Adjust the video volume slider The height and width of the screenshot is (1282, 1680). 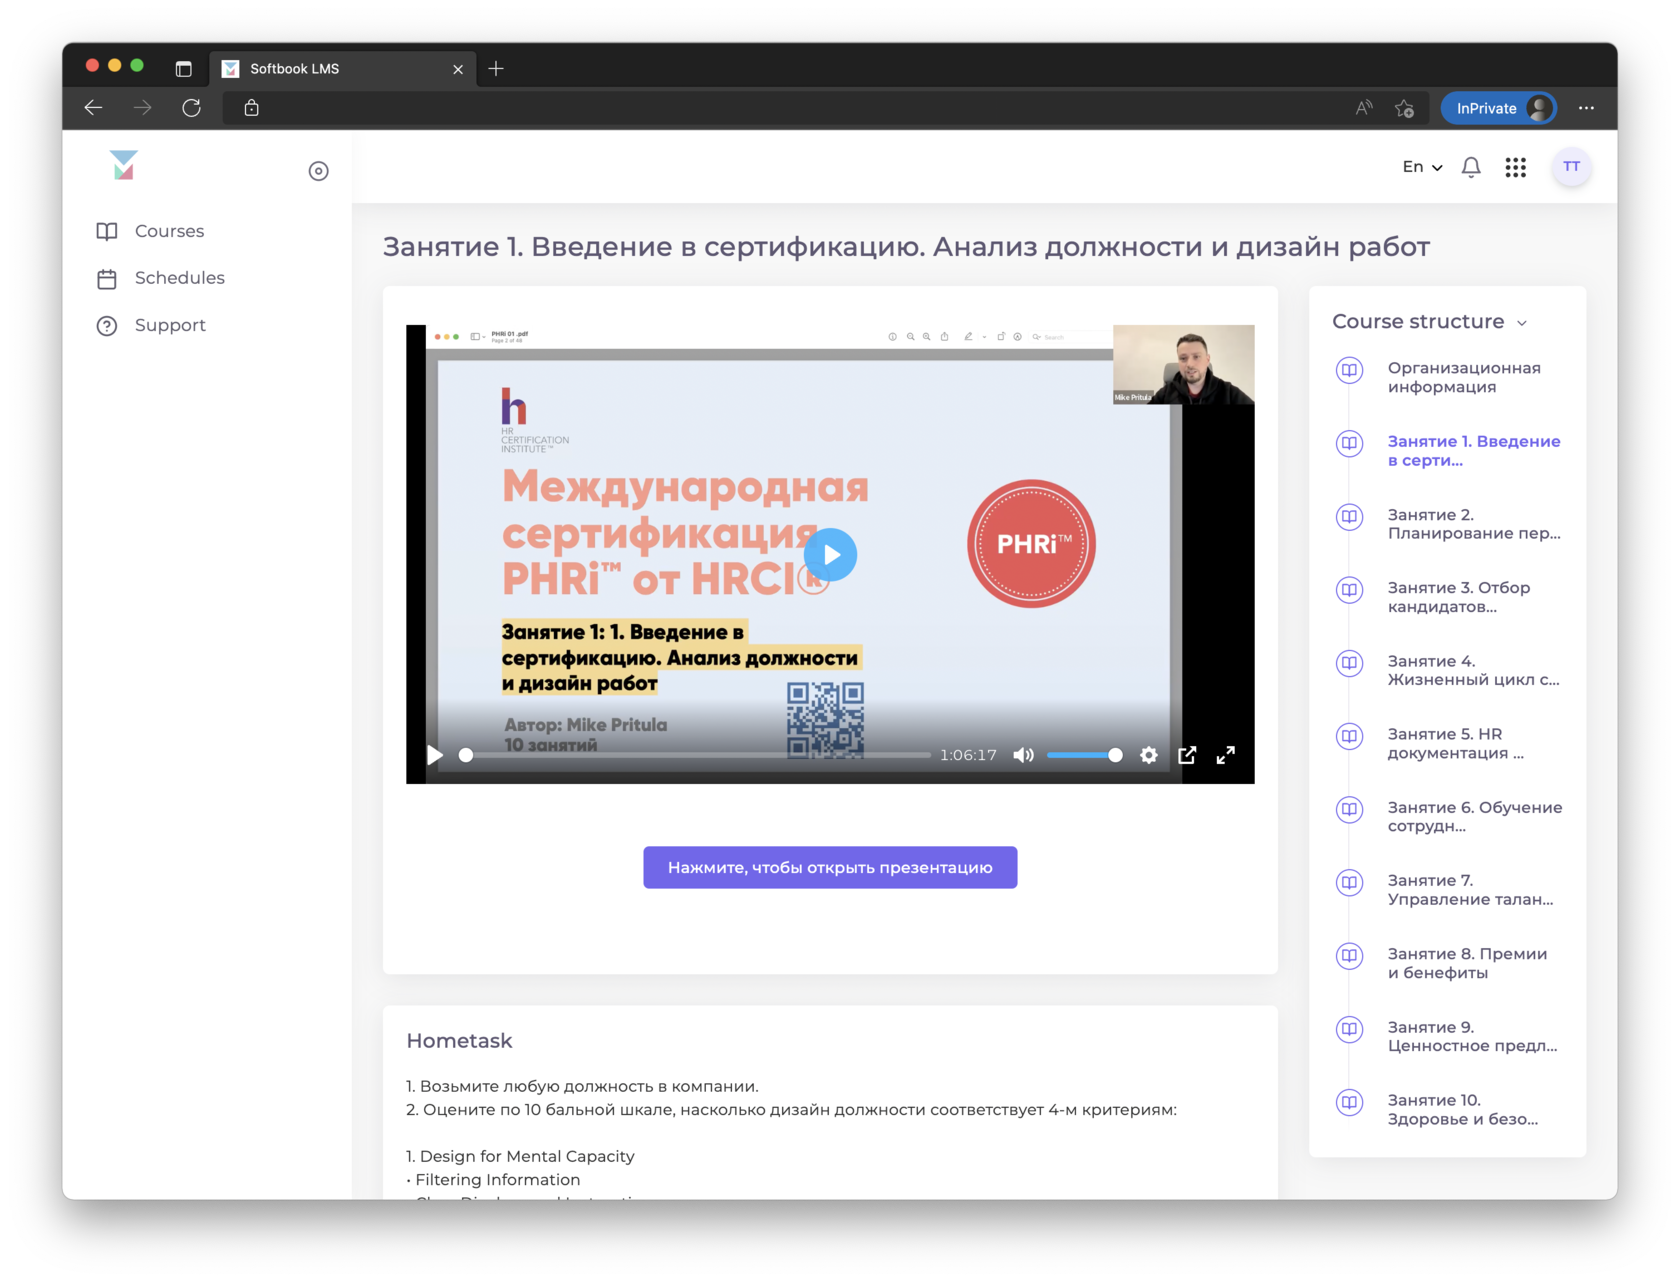1085,755
